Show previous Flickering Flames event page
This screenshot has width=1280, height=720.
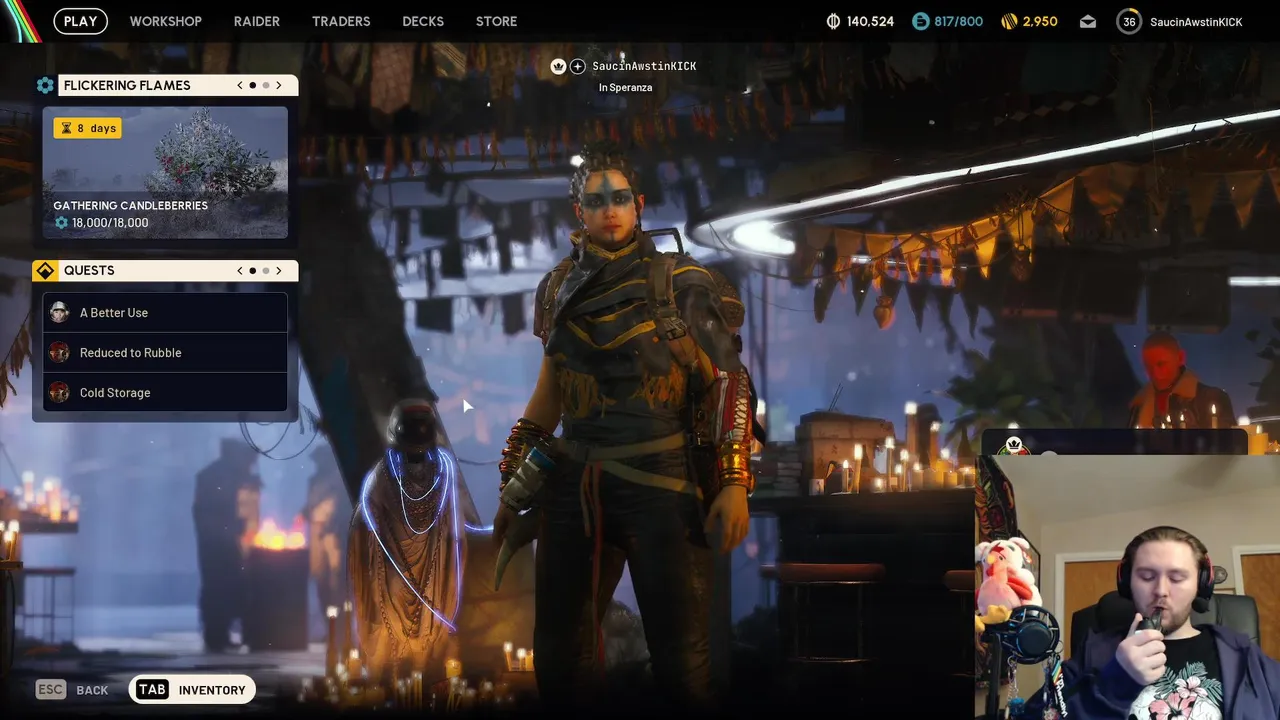(240, 85)
